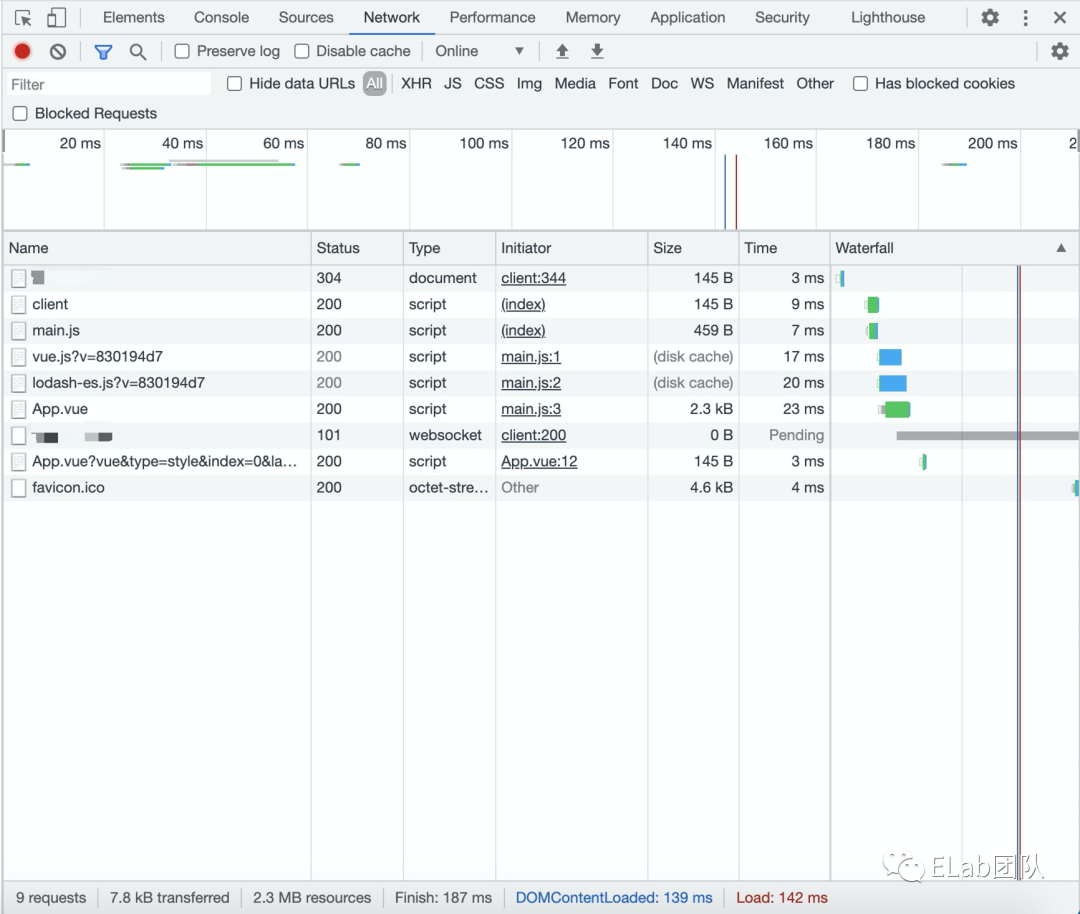Switch to the Lighthouse tab

tap(888, 17)
